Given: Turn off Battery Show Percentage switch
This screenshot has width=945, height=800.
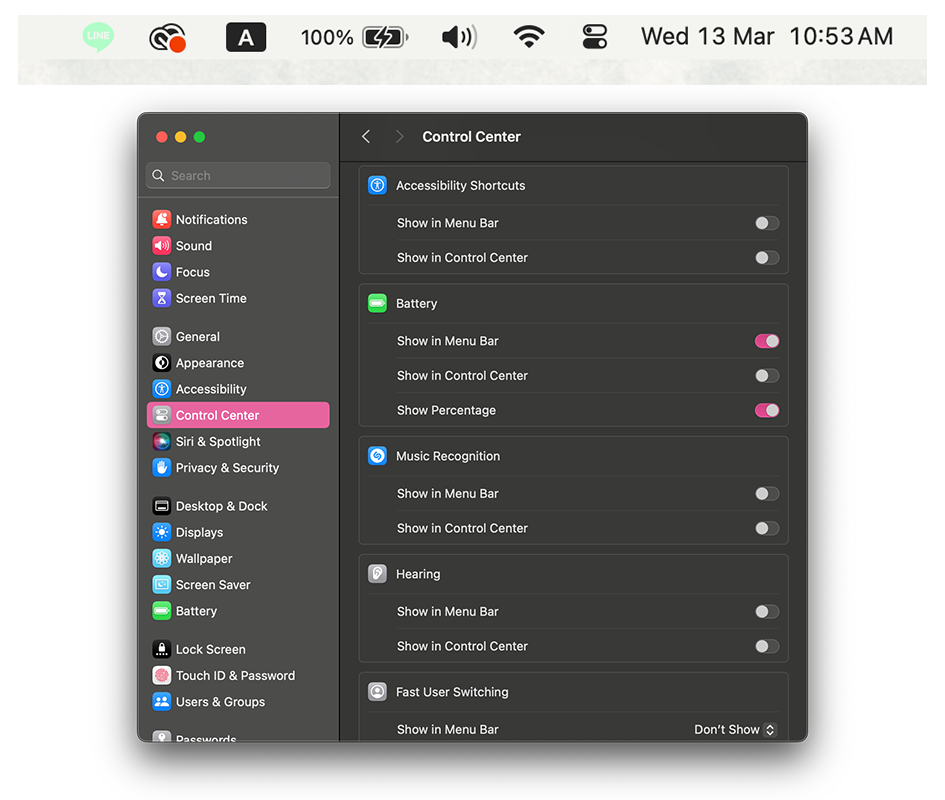Looking at the screenshot, I should [767, 411].
